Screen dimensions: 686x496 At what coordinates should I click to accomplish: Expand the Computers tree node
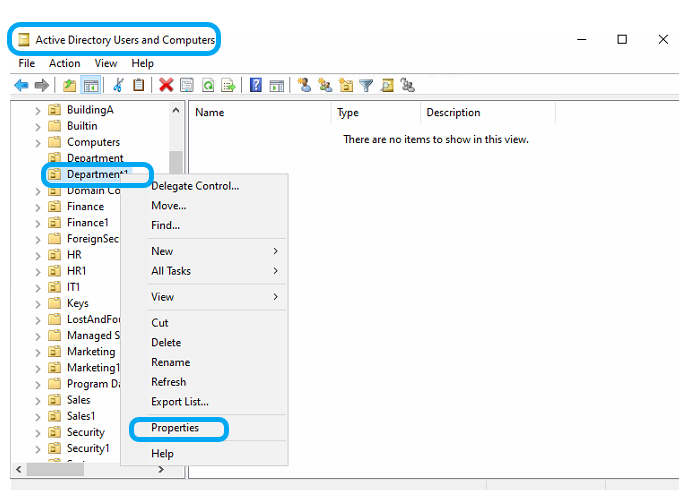(38, 143)
